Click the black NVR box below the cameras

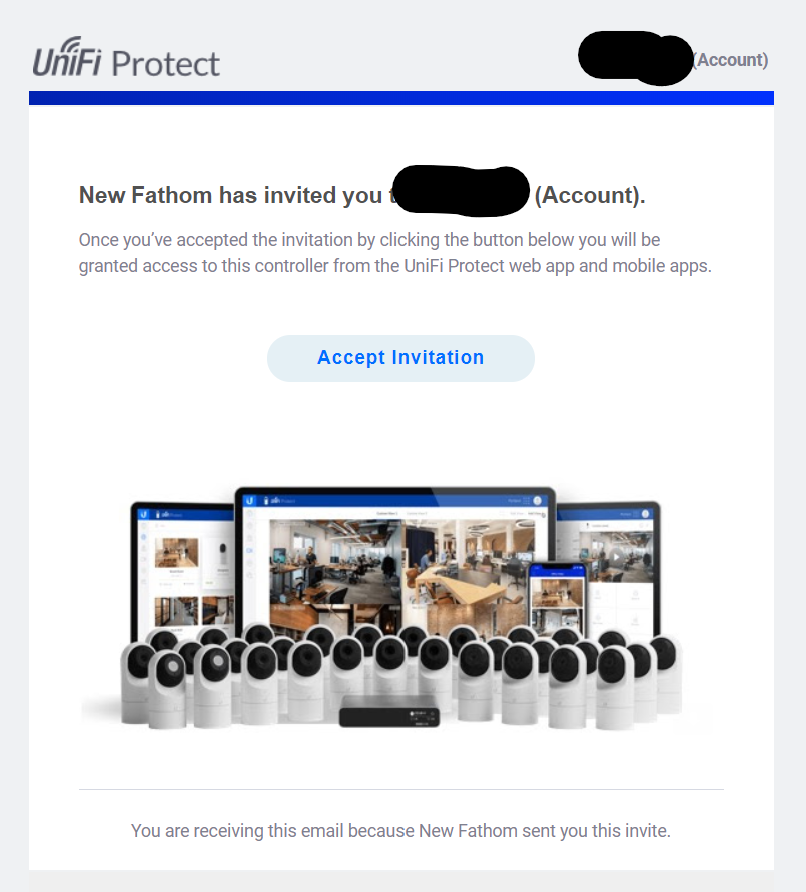point(390,711)
